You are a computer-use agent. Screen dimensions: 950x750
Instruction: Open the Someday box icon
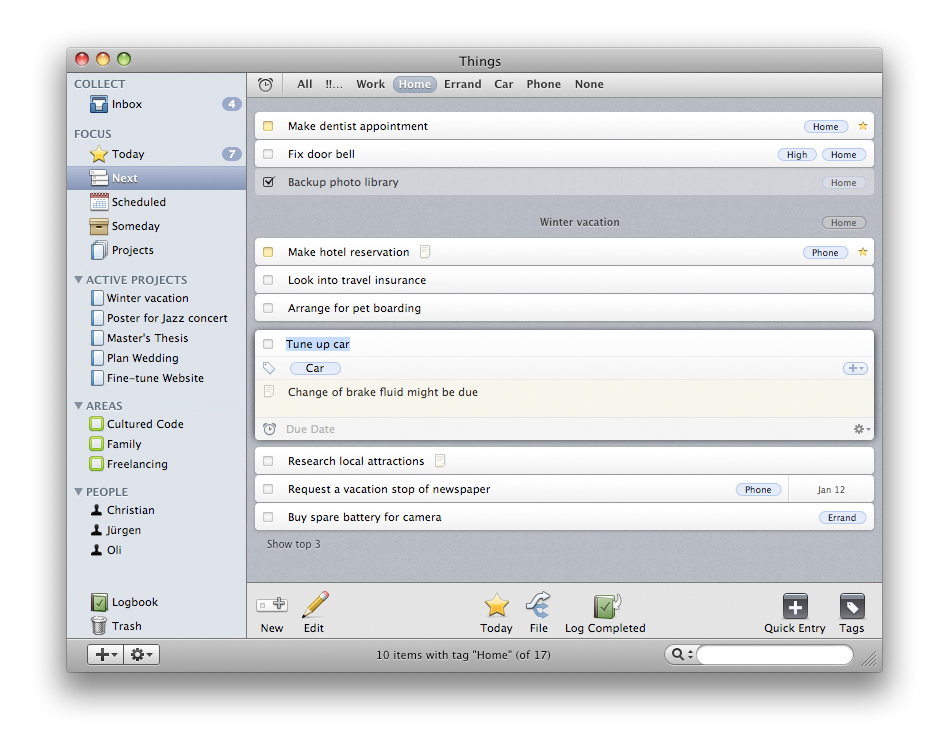point(98,226)
